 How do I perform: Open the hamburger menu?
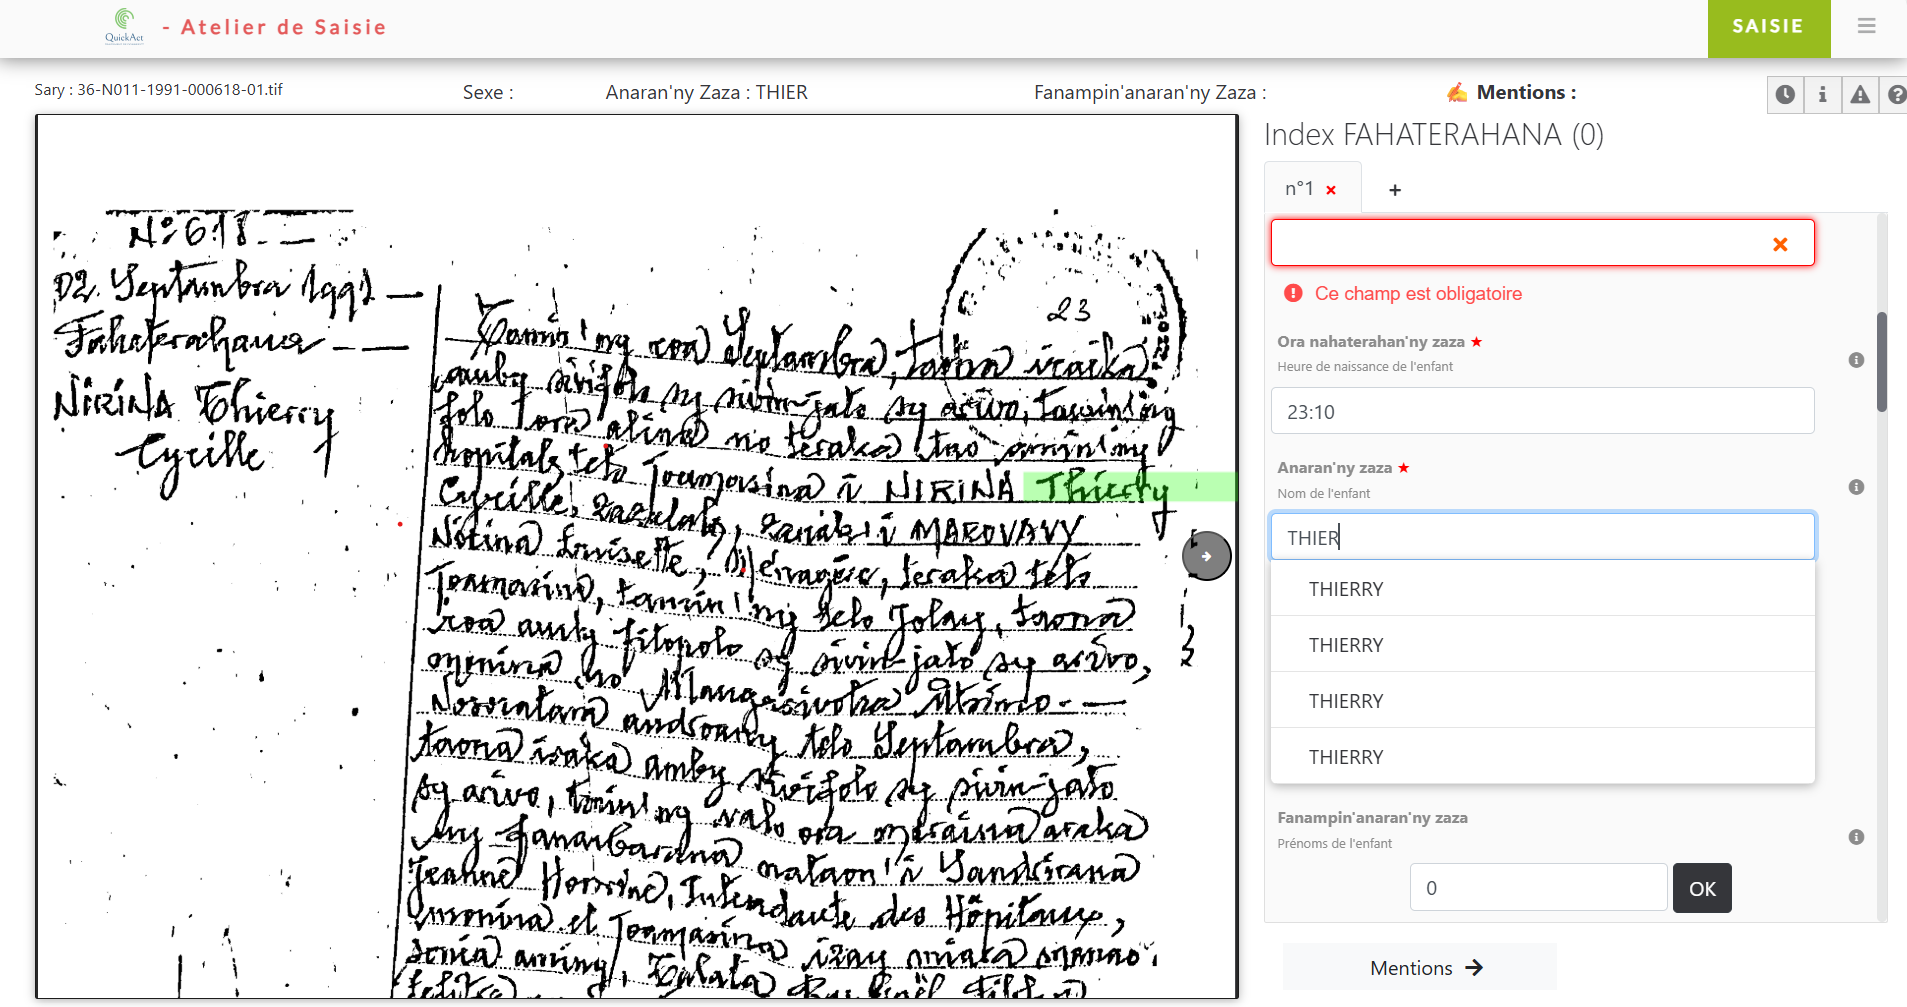click(1866, 27)
